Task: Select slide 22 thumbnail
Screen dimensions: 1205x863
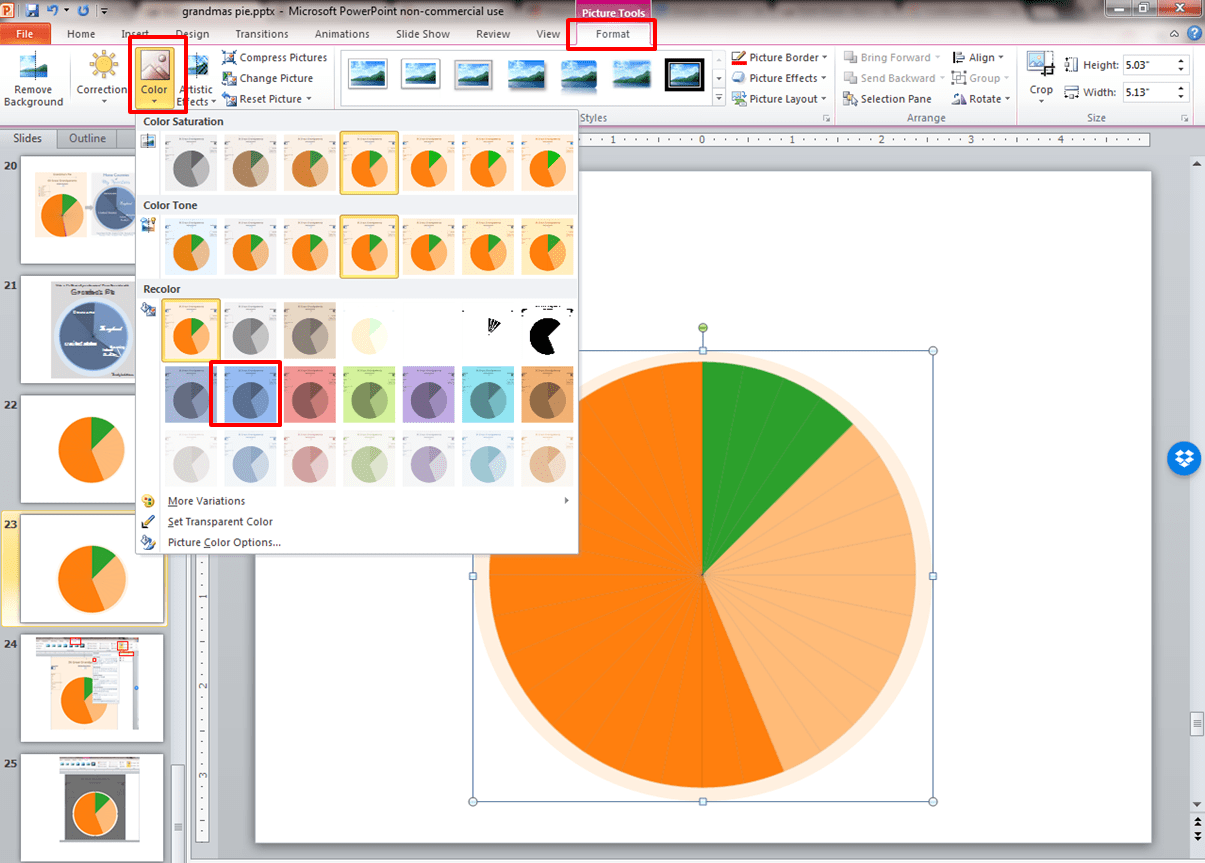Action: point(92,448)
